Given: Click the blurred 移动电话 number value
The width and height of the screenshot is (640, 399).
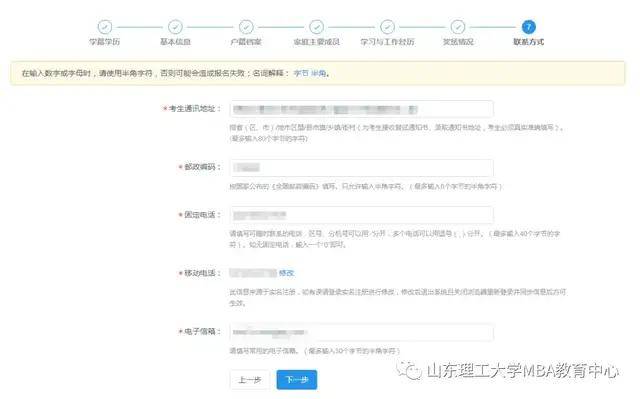Looking at the screenshot, I should coord(253,273).
